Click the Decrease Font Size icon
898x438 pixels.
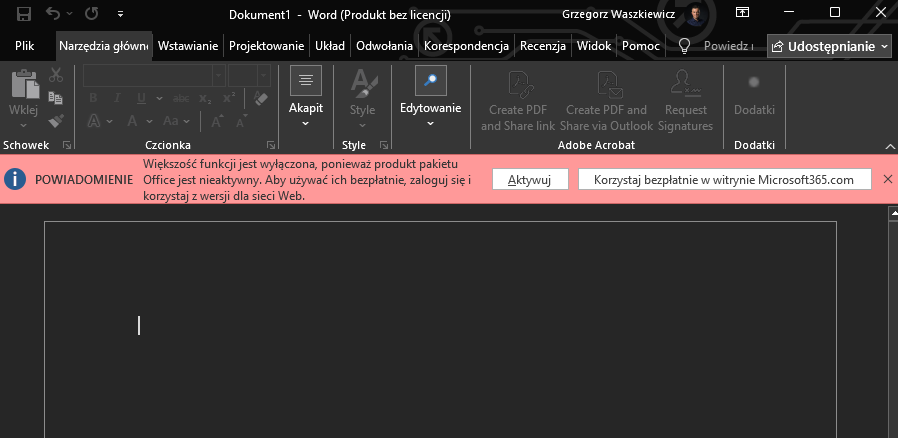coord(242,121)
